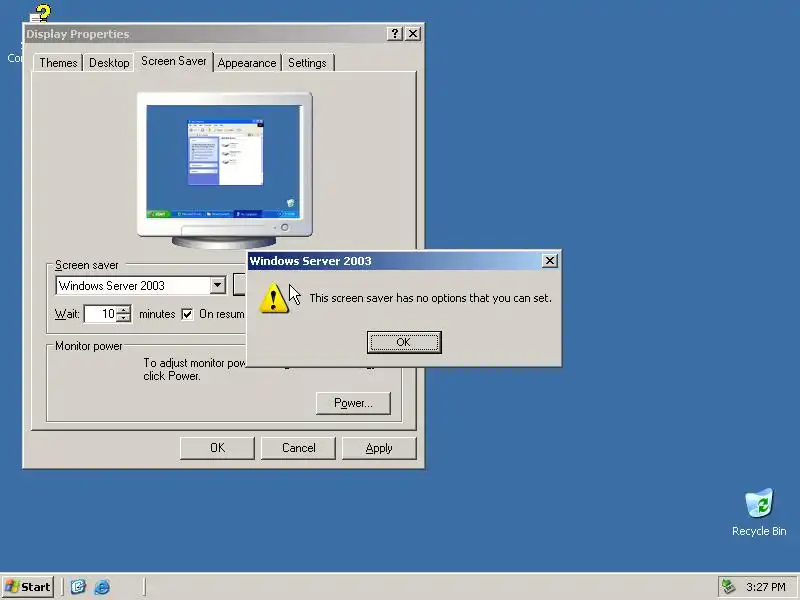Click Apply in Display Properties
Viewport: 800px width, 600px height.
click(379, 448)
